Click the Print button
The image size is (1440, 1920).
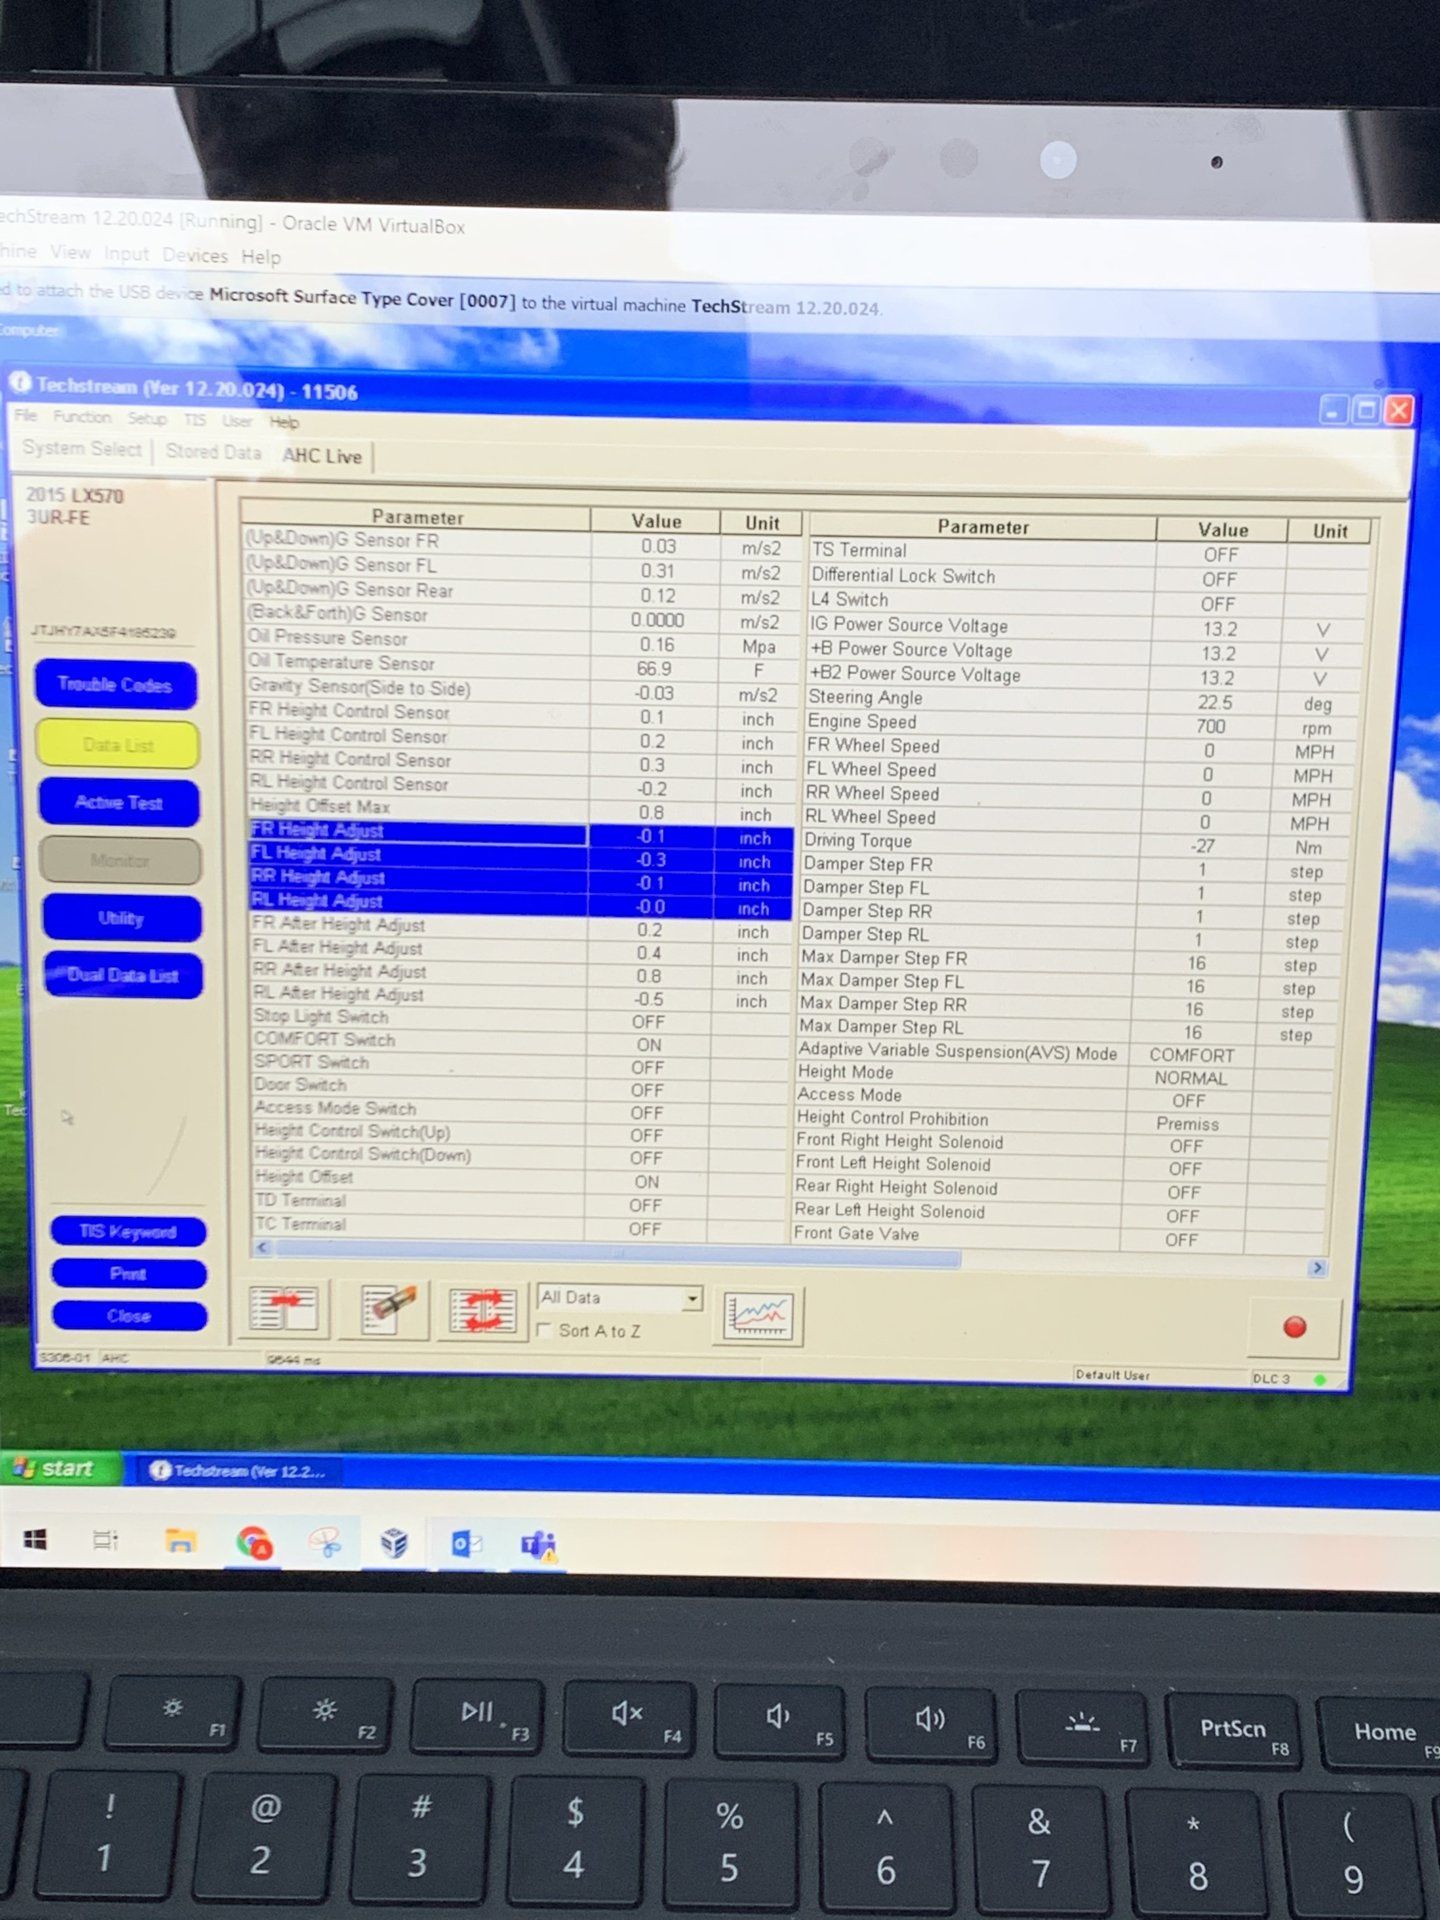129,1274
